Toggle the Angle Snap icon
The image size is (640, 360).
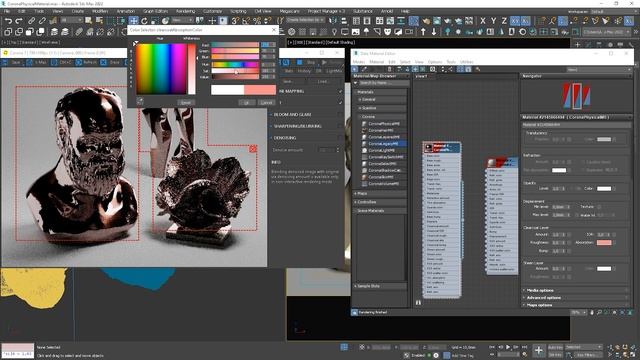(x=246, y=20)
